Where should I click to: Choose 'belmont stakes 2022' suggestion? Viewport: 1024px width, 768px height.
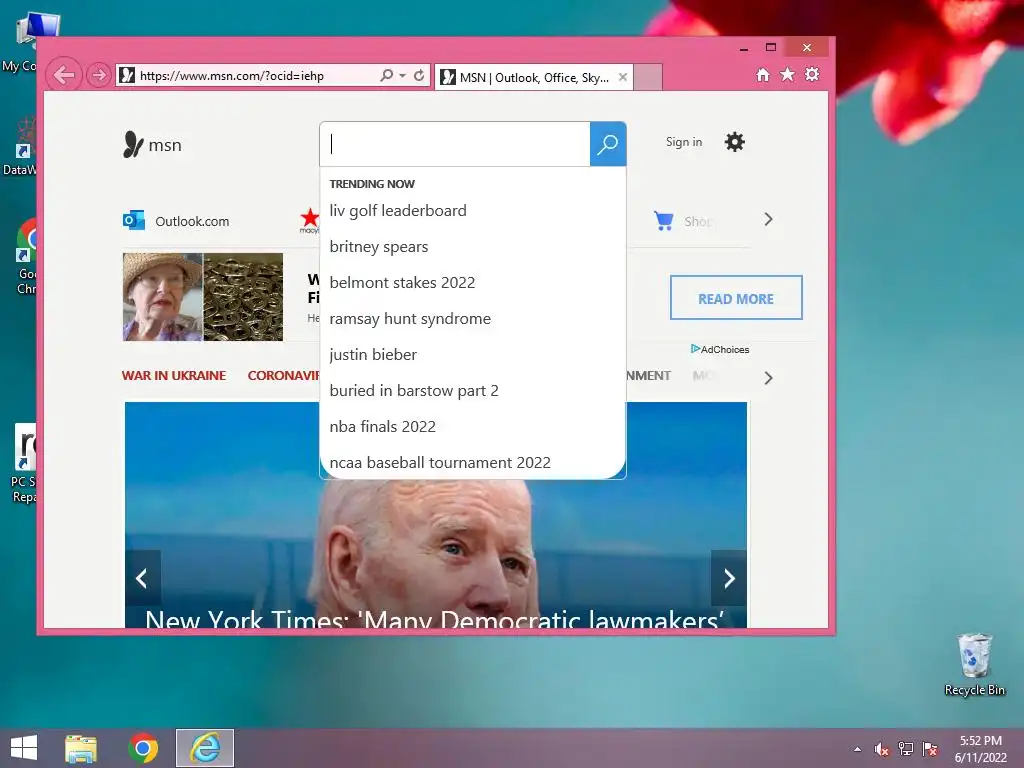[402, 283]
